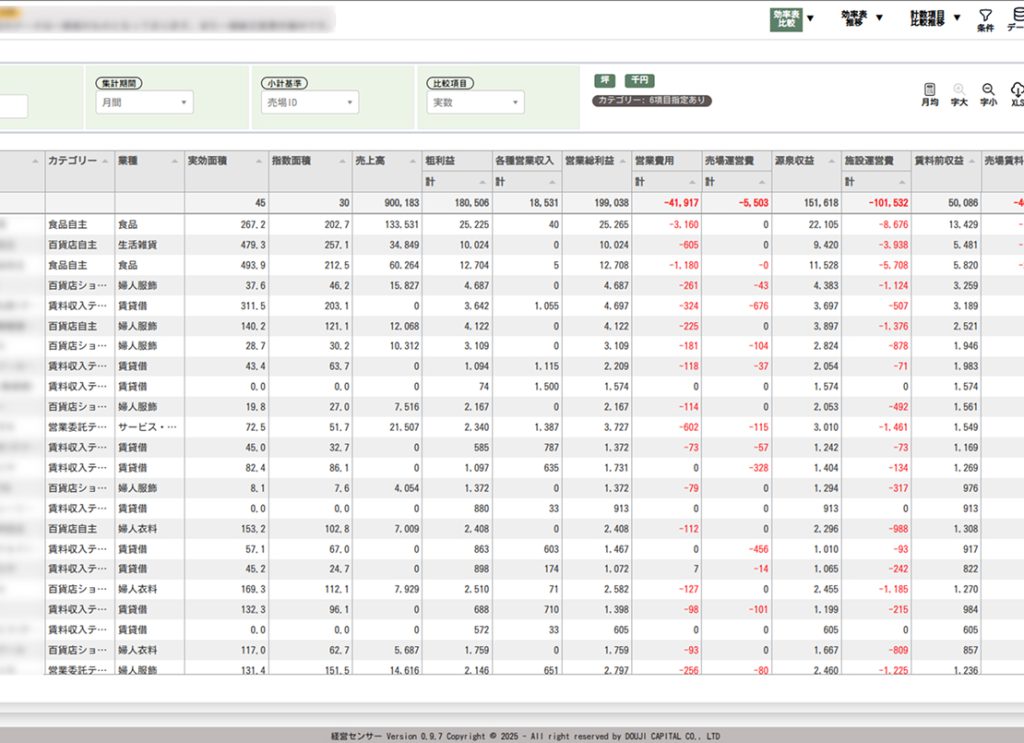Screen dimensions: 1024x743
Task: Click the カテゴリー 6項目指定あり filter chip
Action: pos(652,101)
